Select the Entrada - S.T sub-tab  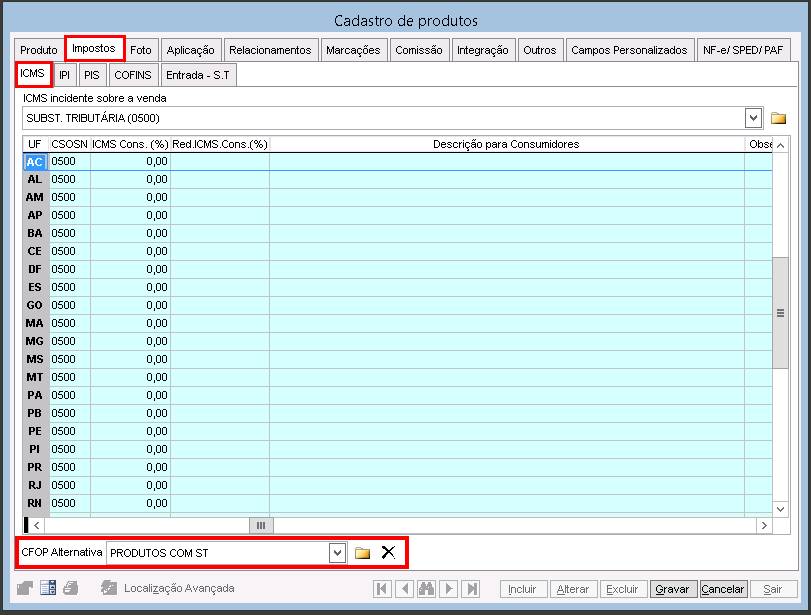(198, 75)
